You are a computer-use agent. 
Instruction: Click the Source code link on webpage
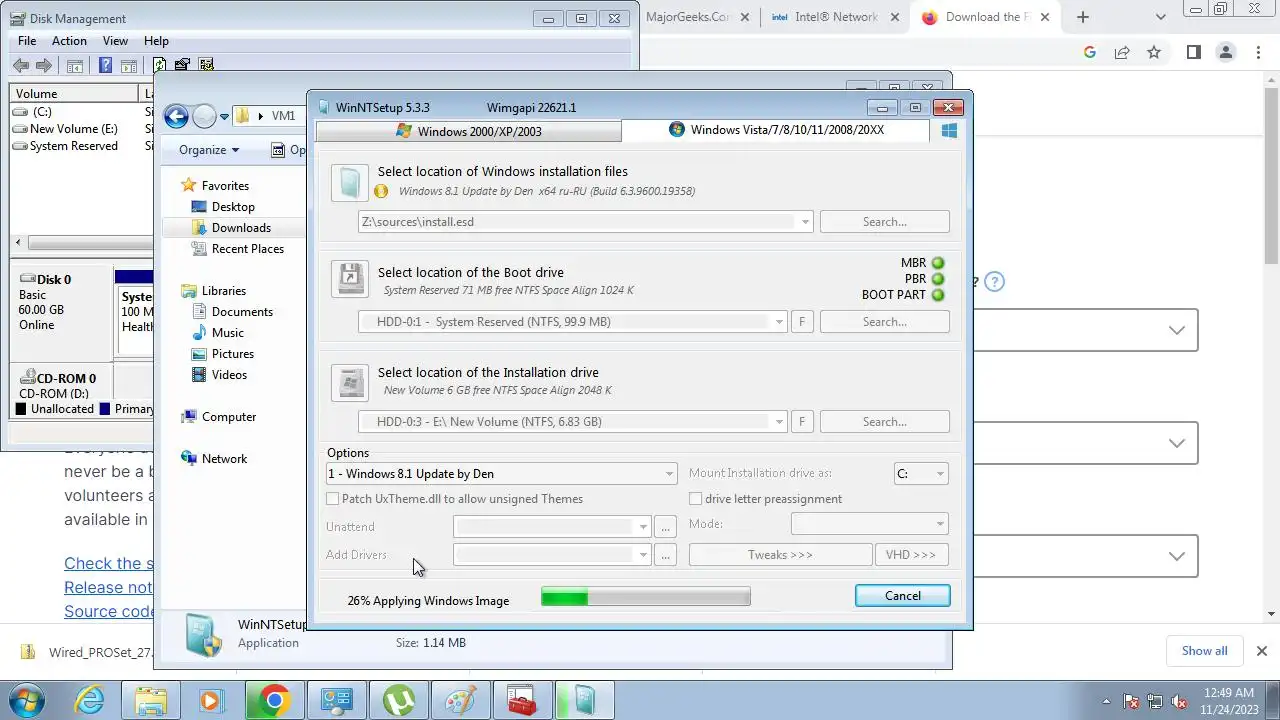[x=110, y=611]
